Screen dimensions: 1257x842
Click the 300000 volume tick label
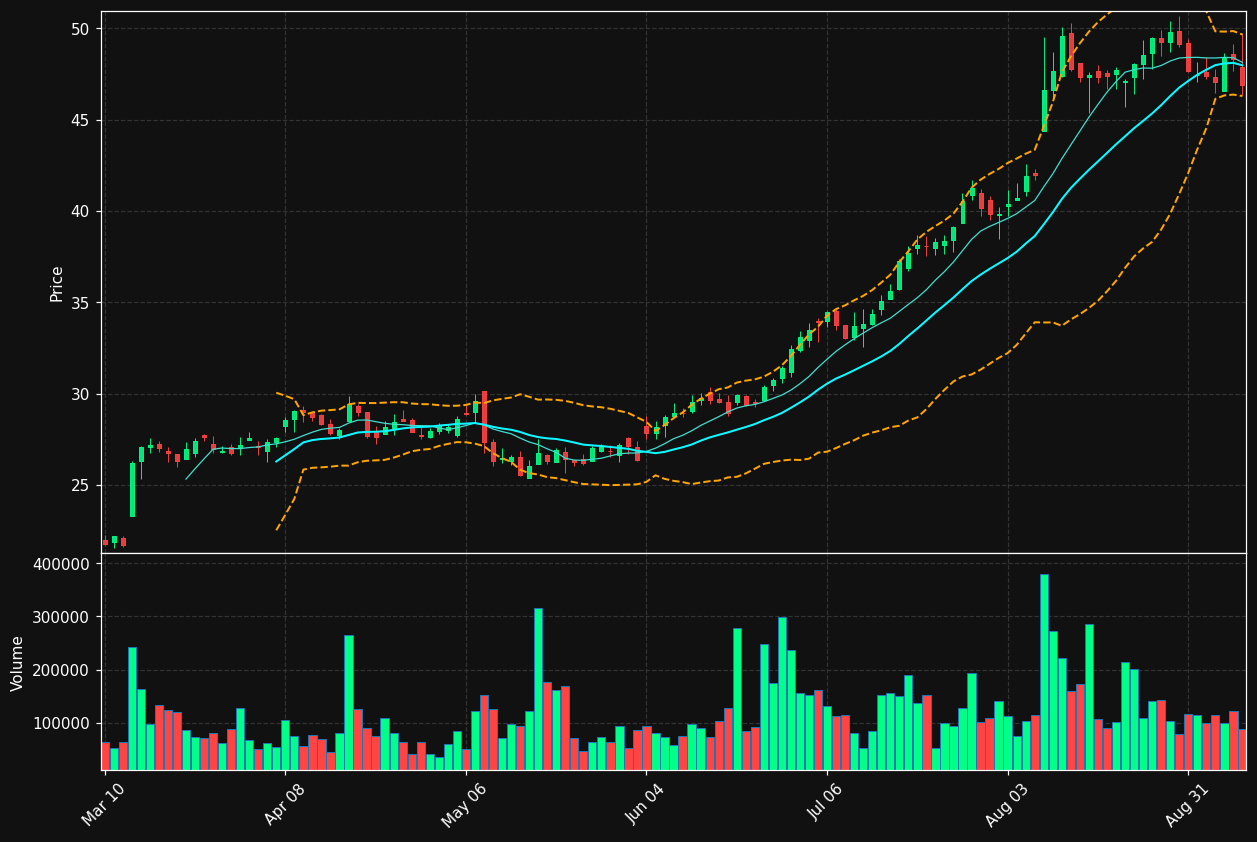(x=62, y=617)
